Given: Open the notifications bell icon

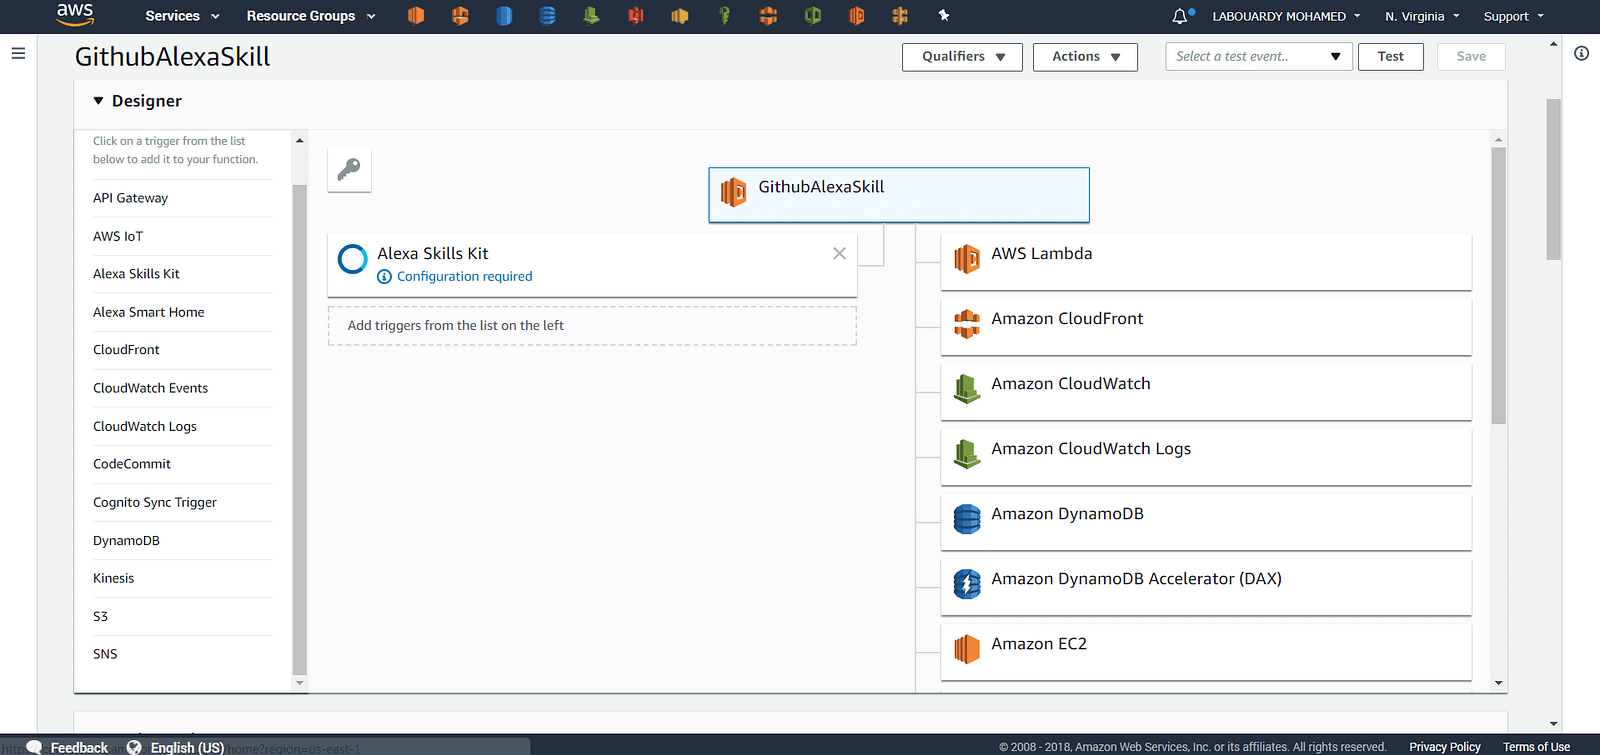Looking at the screenshot, I should 1181,16.
